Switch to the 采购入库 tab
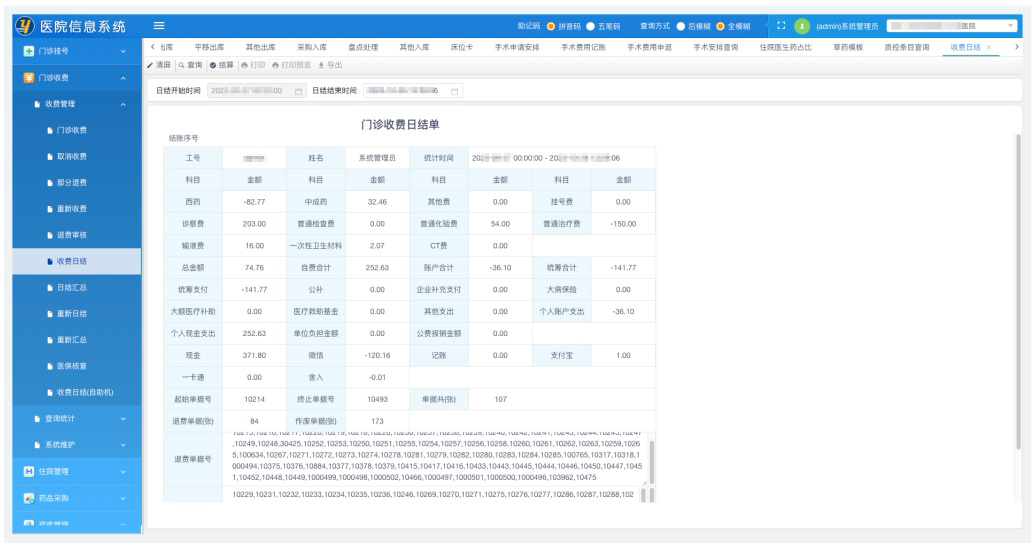The width and height of the screenshot is (1036, 552). (312, 47)
